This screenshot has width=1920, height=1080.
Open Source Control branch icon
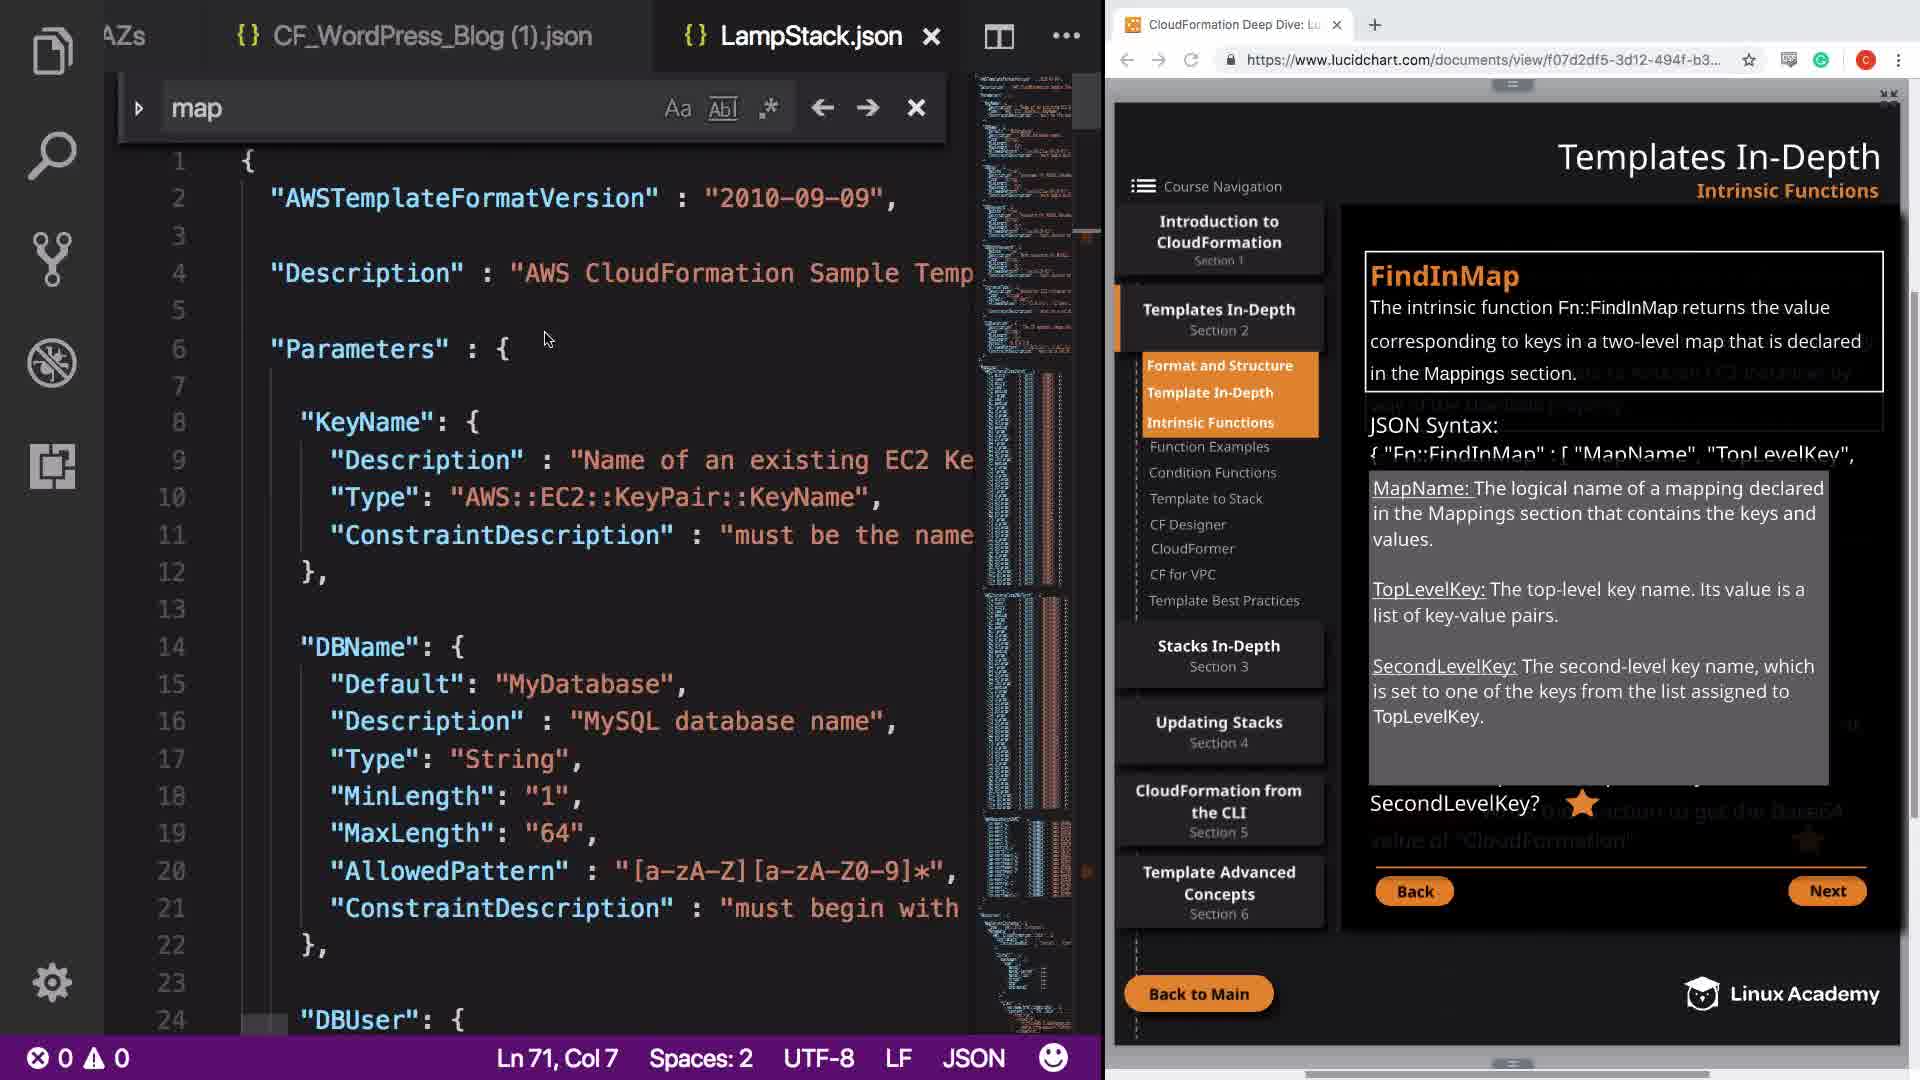coord(52,259)
